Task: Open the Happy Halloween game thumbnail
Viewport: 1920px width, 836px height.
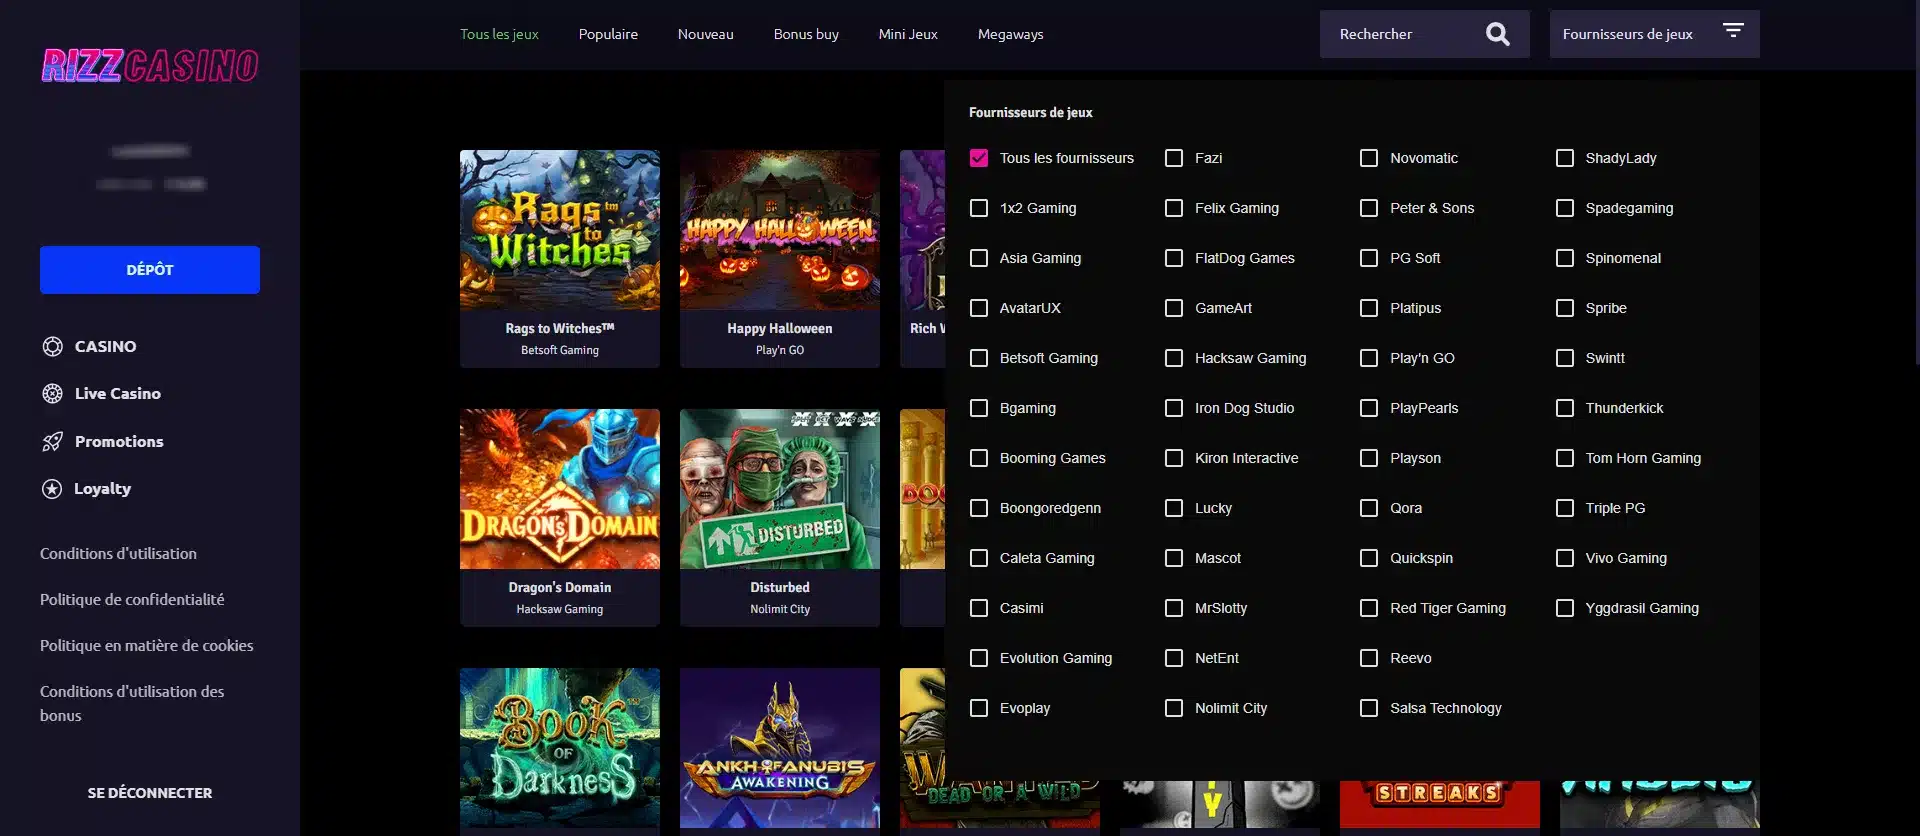Action: (x=780, y=230)
